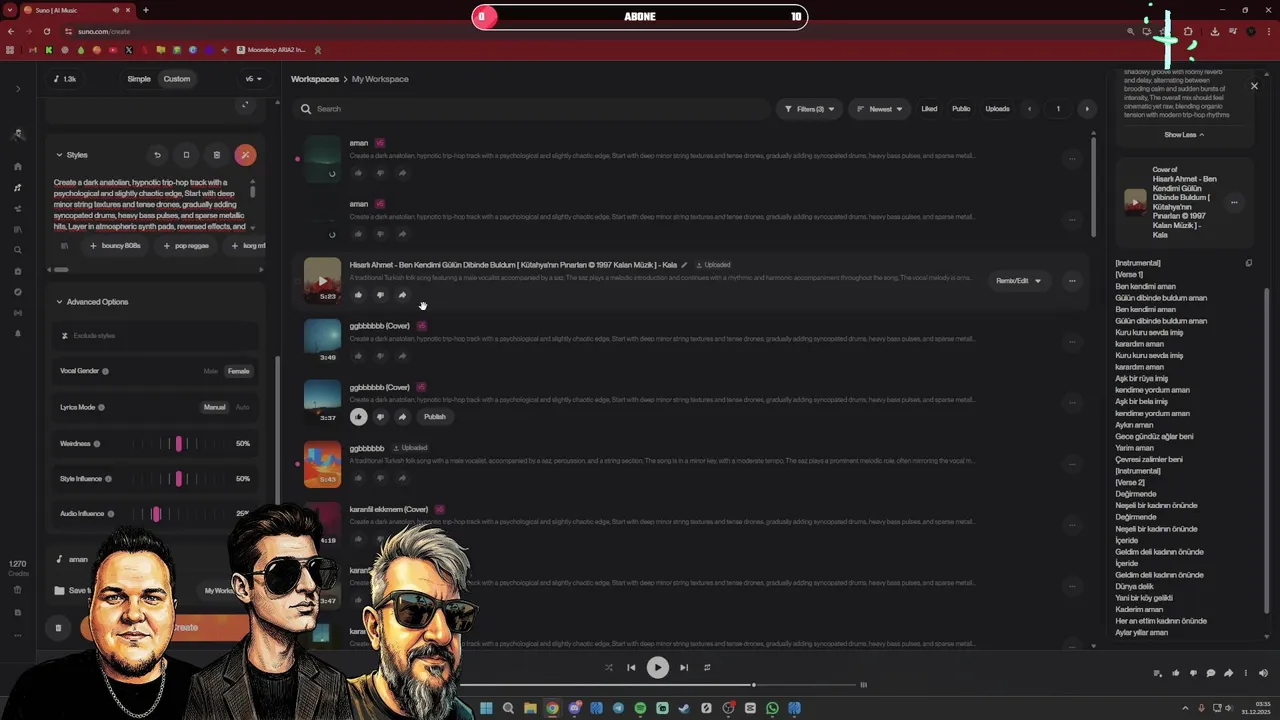
Task: Toggle the Uploads filter
Action: point(997,109)
